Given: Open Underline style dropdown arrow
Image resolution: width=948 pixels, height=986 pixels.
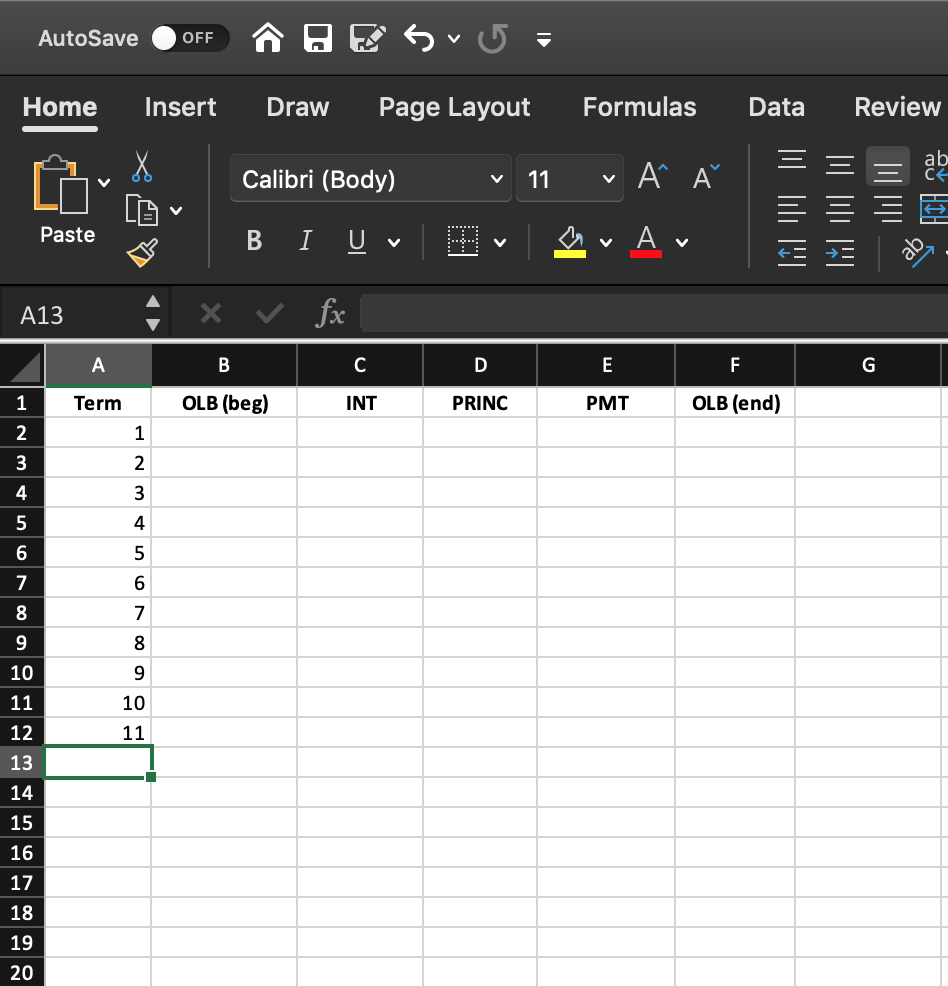Looking at the screenshot, I should tap(394, 243).
